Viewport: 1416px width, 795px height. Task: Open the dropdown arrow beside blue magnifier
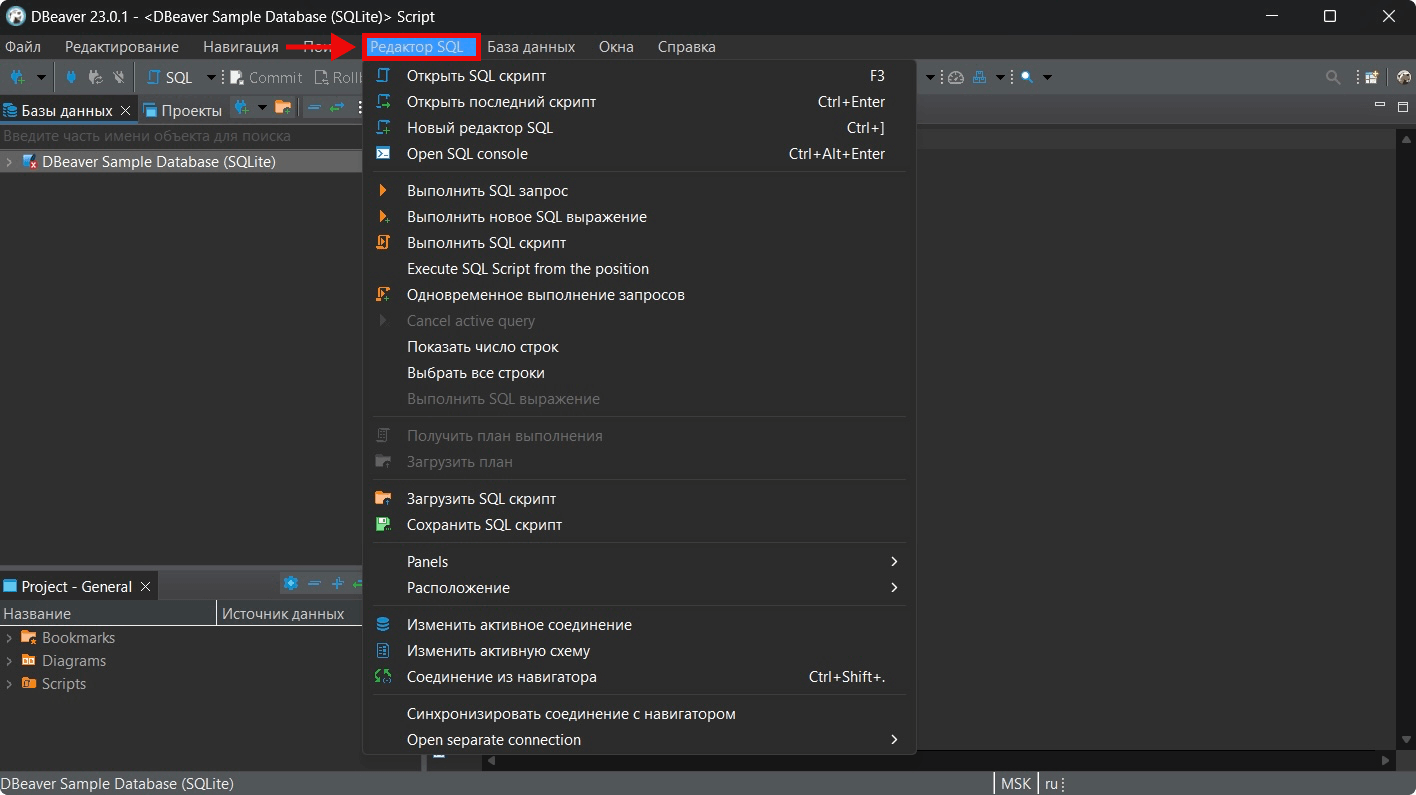(x=1047, y=77)
